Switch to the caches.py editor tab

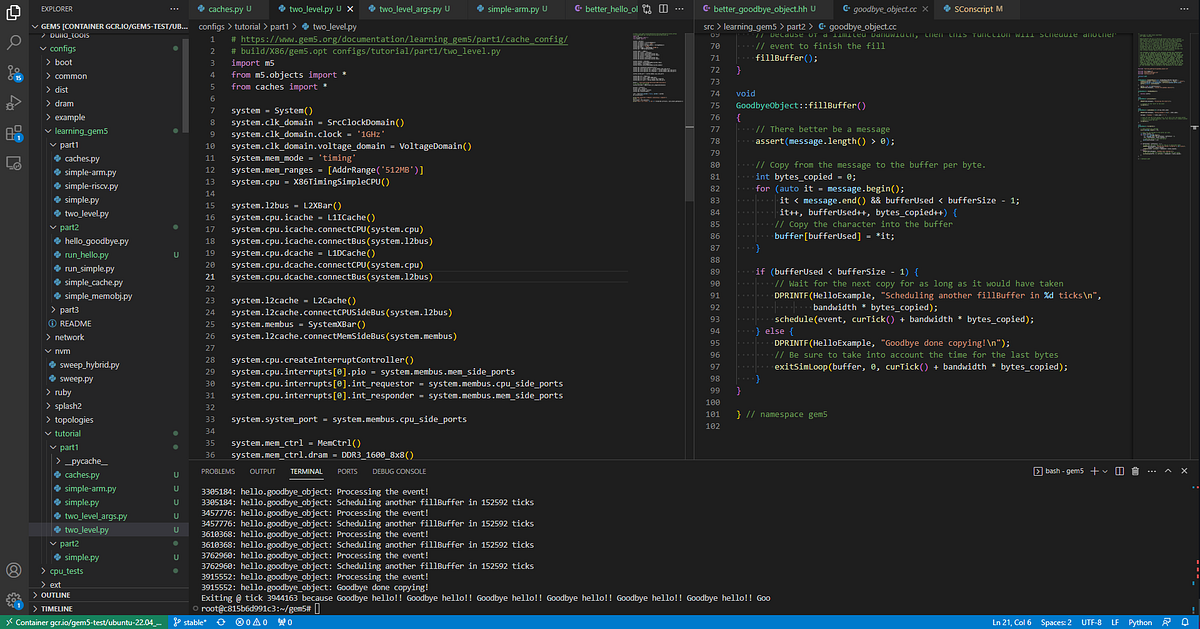tap(223, 9)
